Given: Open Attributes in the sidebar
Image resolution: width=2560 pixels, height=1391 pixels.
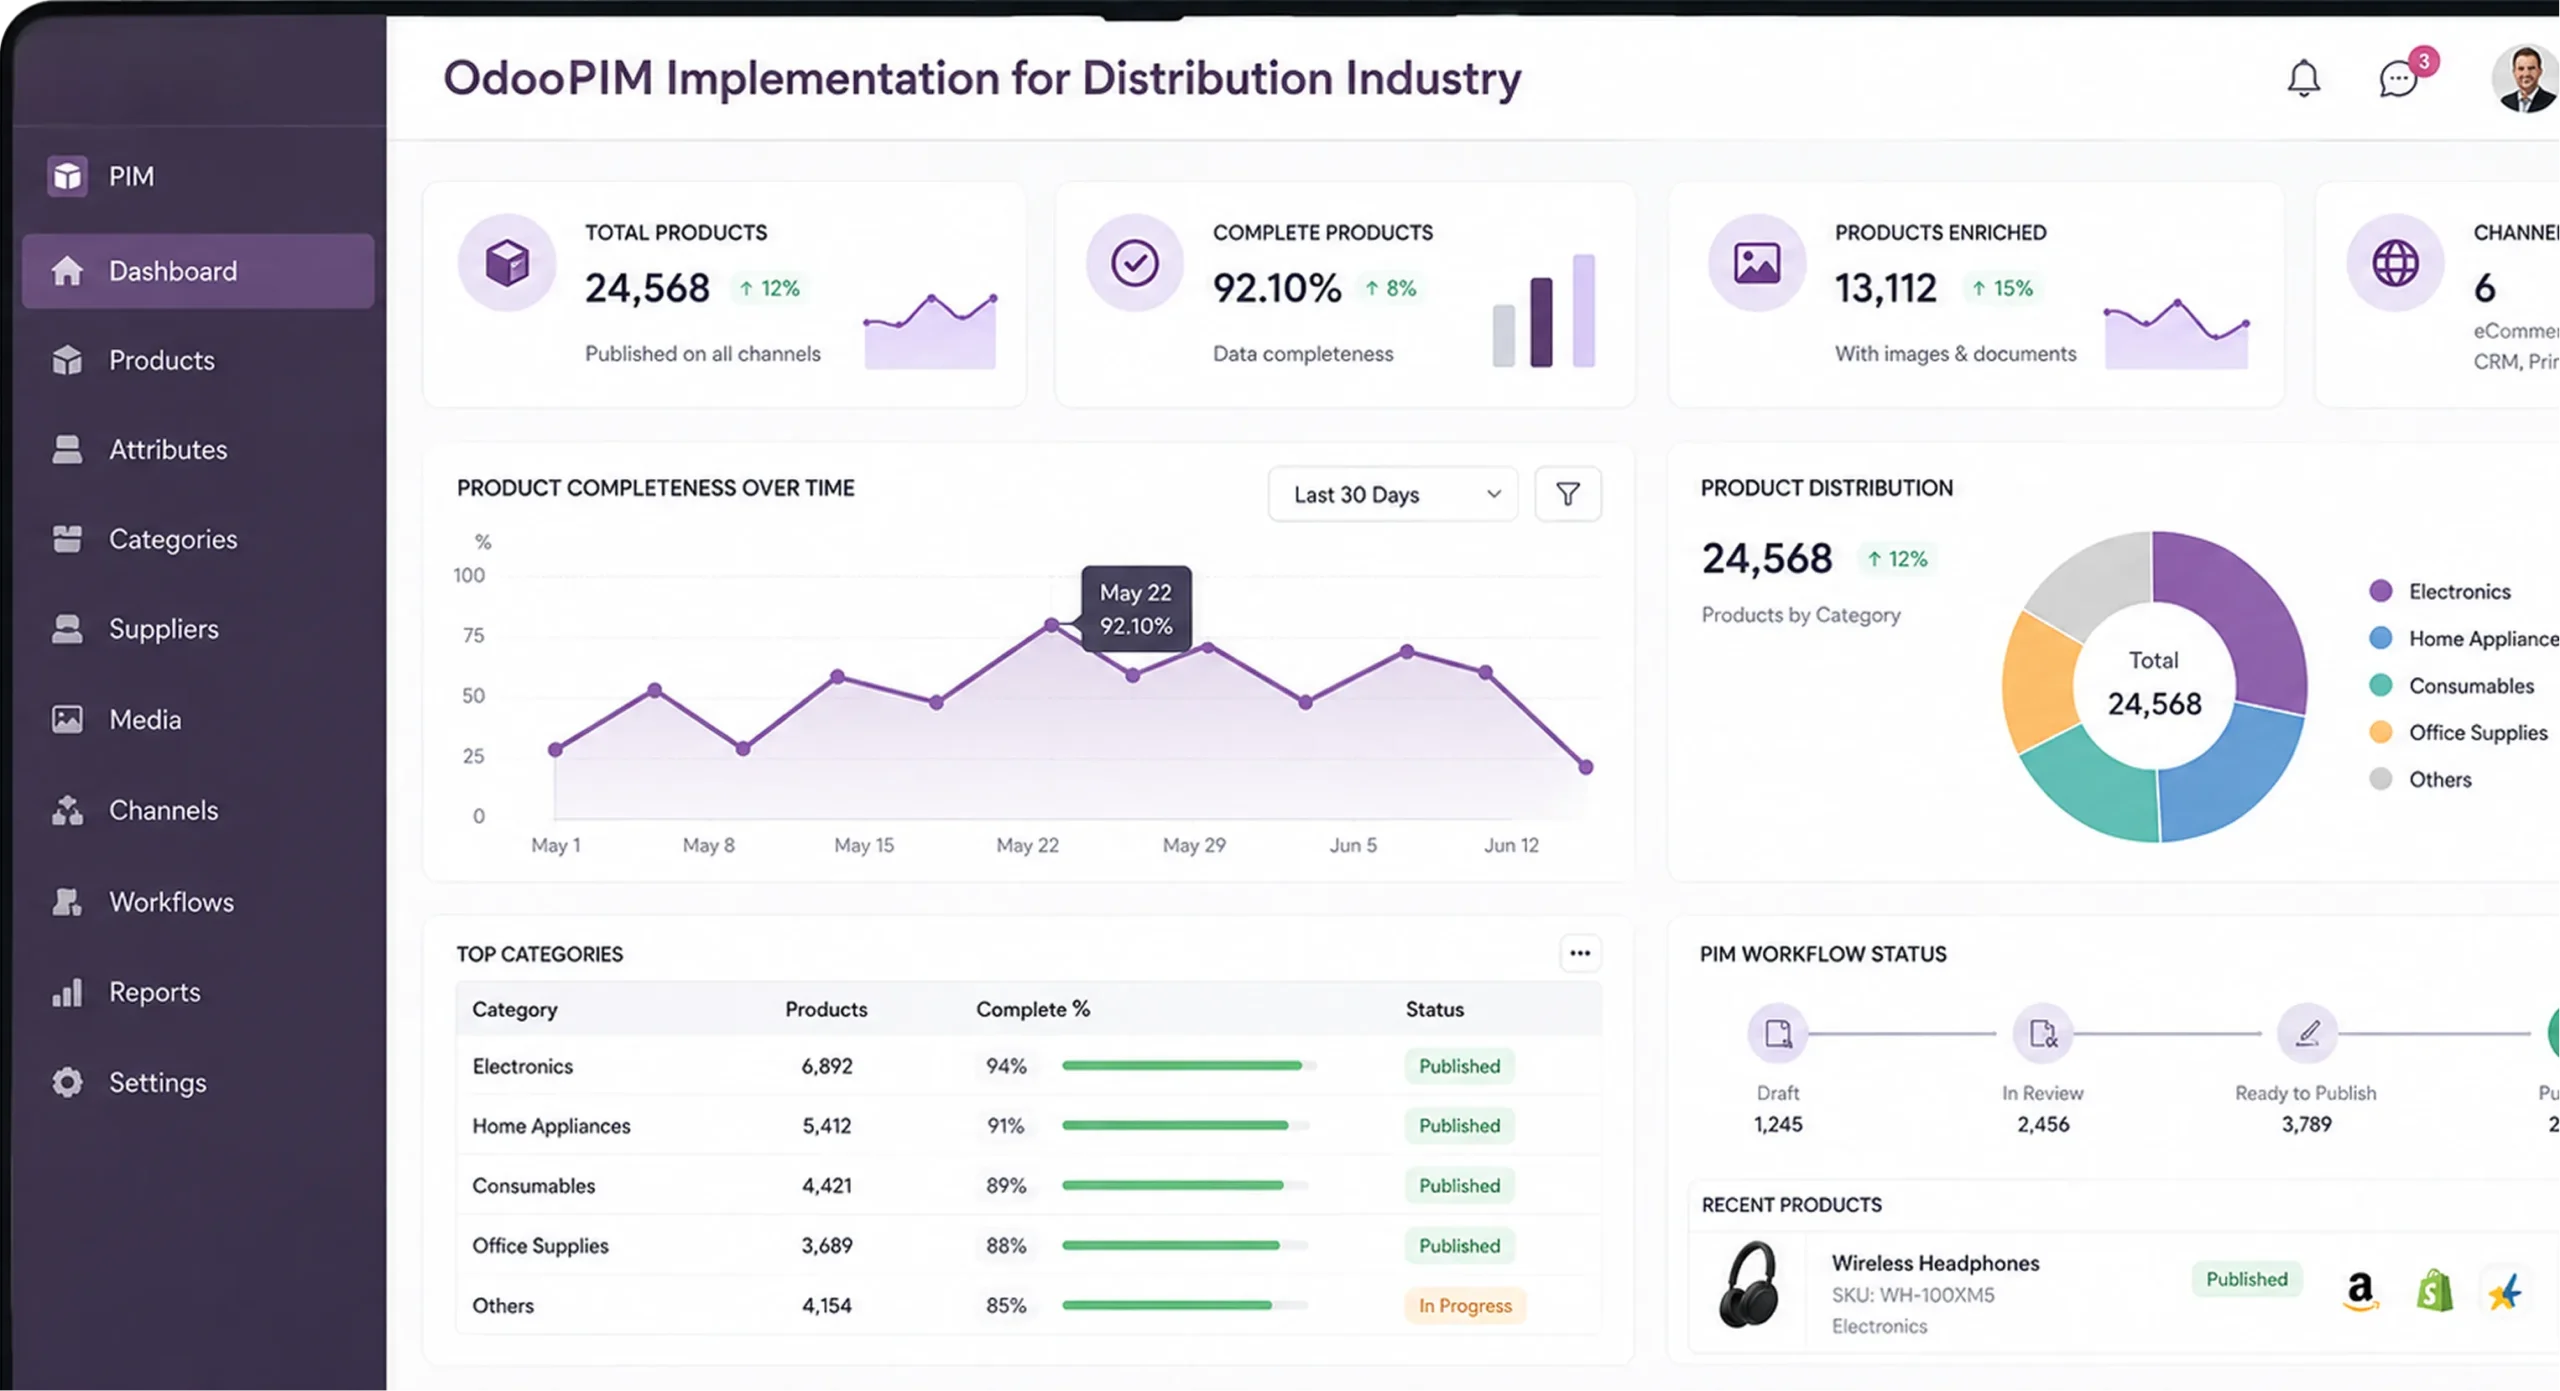Looking at the screenshot, I should coord(168,449).
